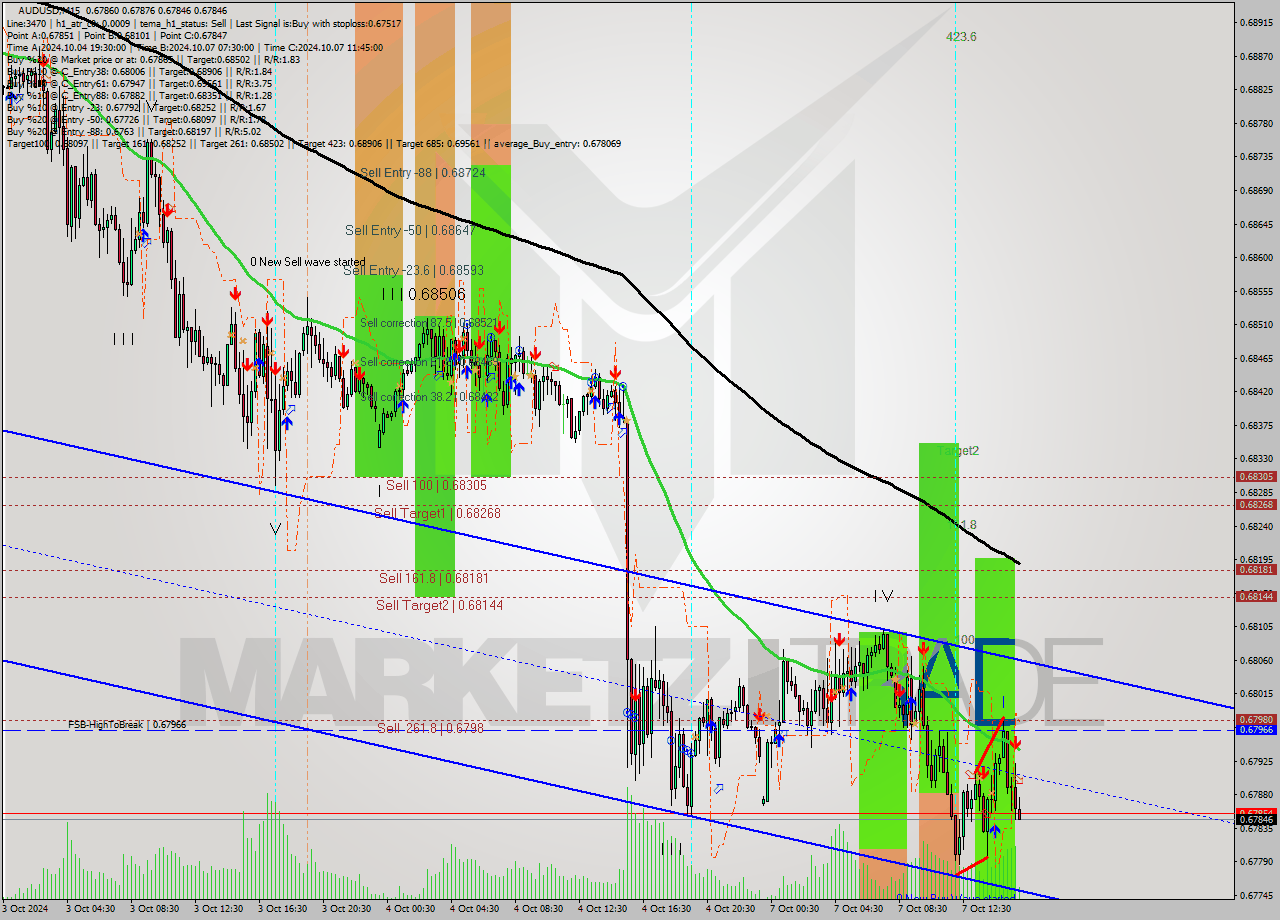Click price axis value 0.68690
The width and height of the screenshot is (1280, 920).
click(x=1256, y=190)
